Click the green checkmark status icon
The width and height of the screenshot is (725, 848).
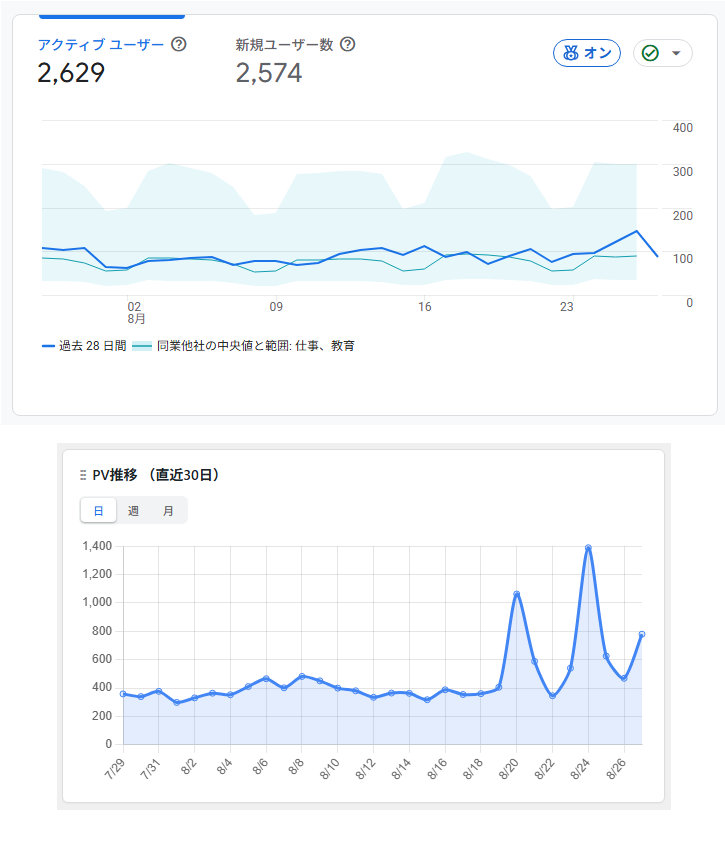(650, 53)
